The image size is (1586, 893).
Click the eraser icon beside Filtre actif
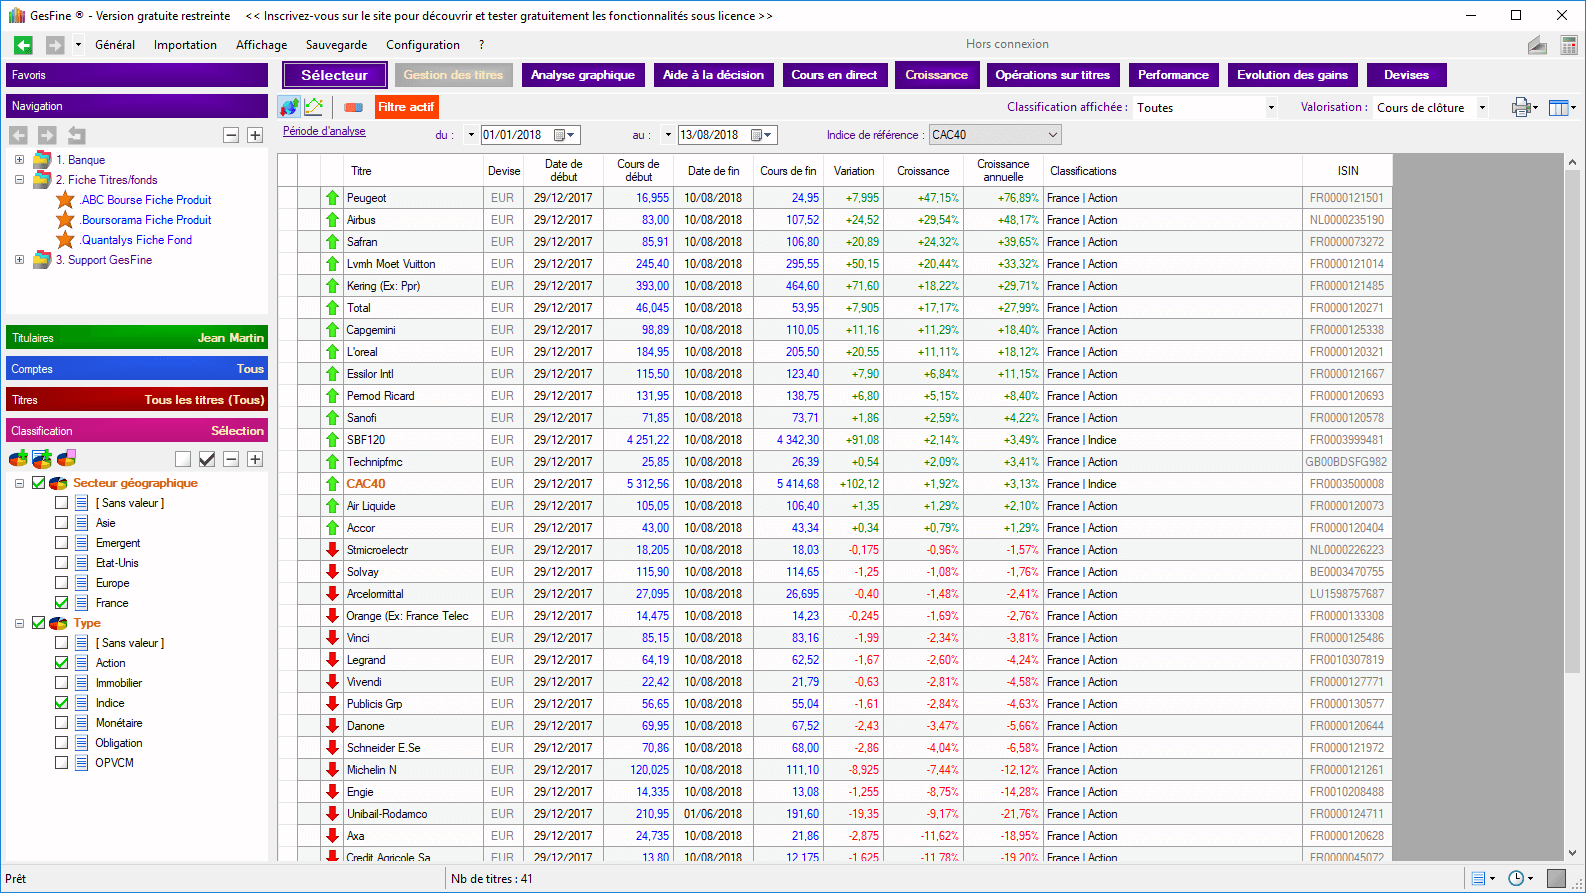click(353, 107)
